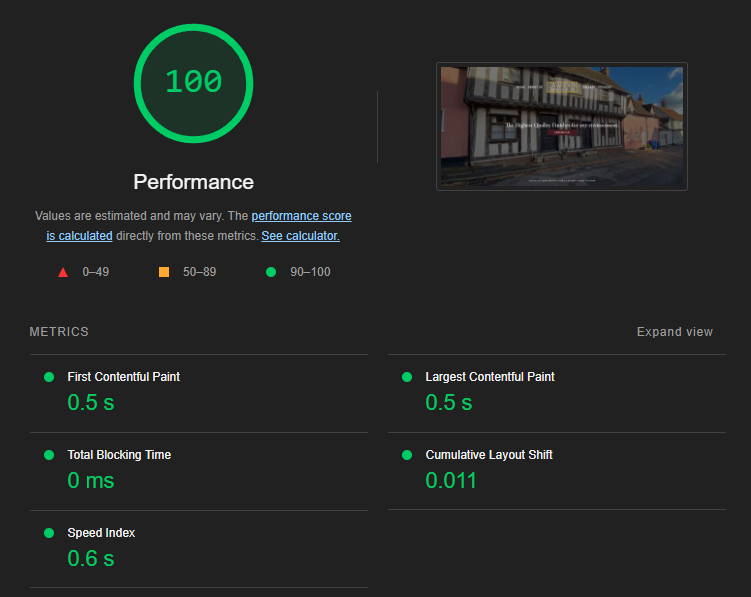Image resolution: width=751 pixels, height=597 pixels.
Task: Click the 0.011 Cumulative Layout Shift value
Action: 451,481
